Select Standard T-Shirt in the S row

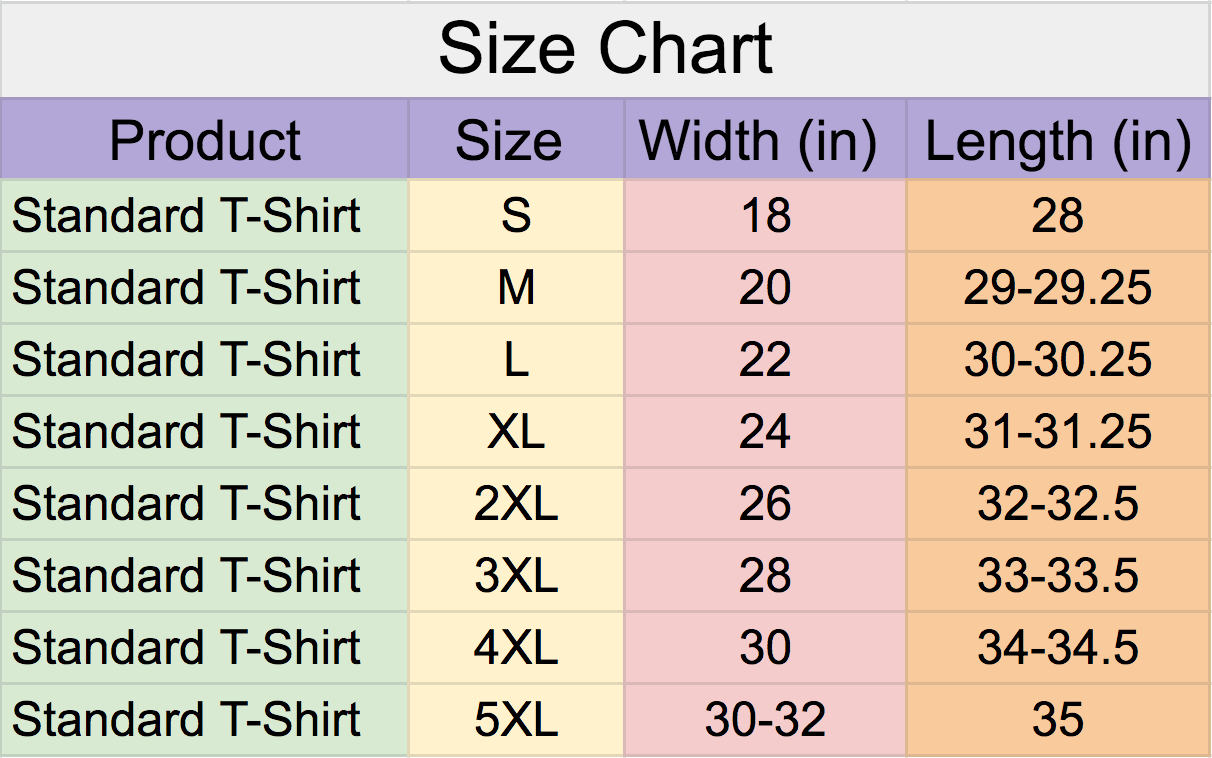186,216
